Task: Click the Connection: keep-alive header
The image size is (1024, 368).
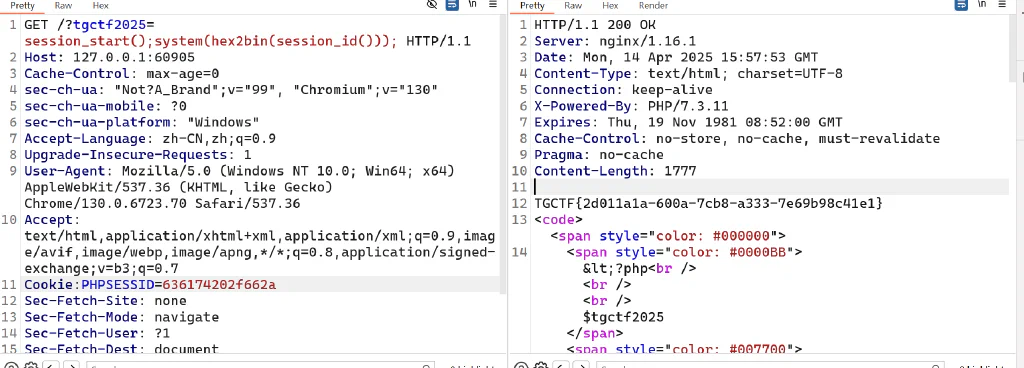Action: coord(623,90)
